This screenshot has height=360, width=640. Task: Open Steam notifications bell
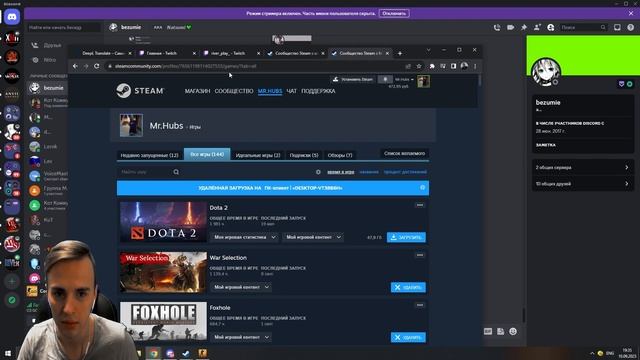(385, 79)
